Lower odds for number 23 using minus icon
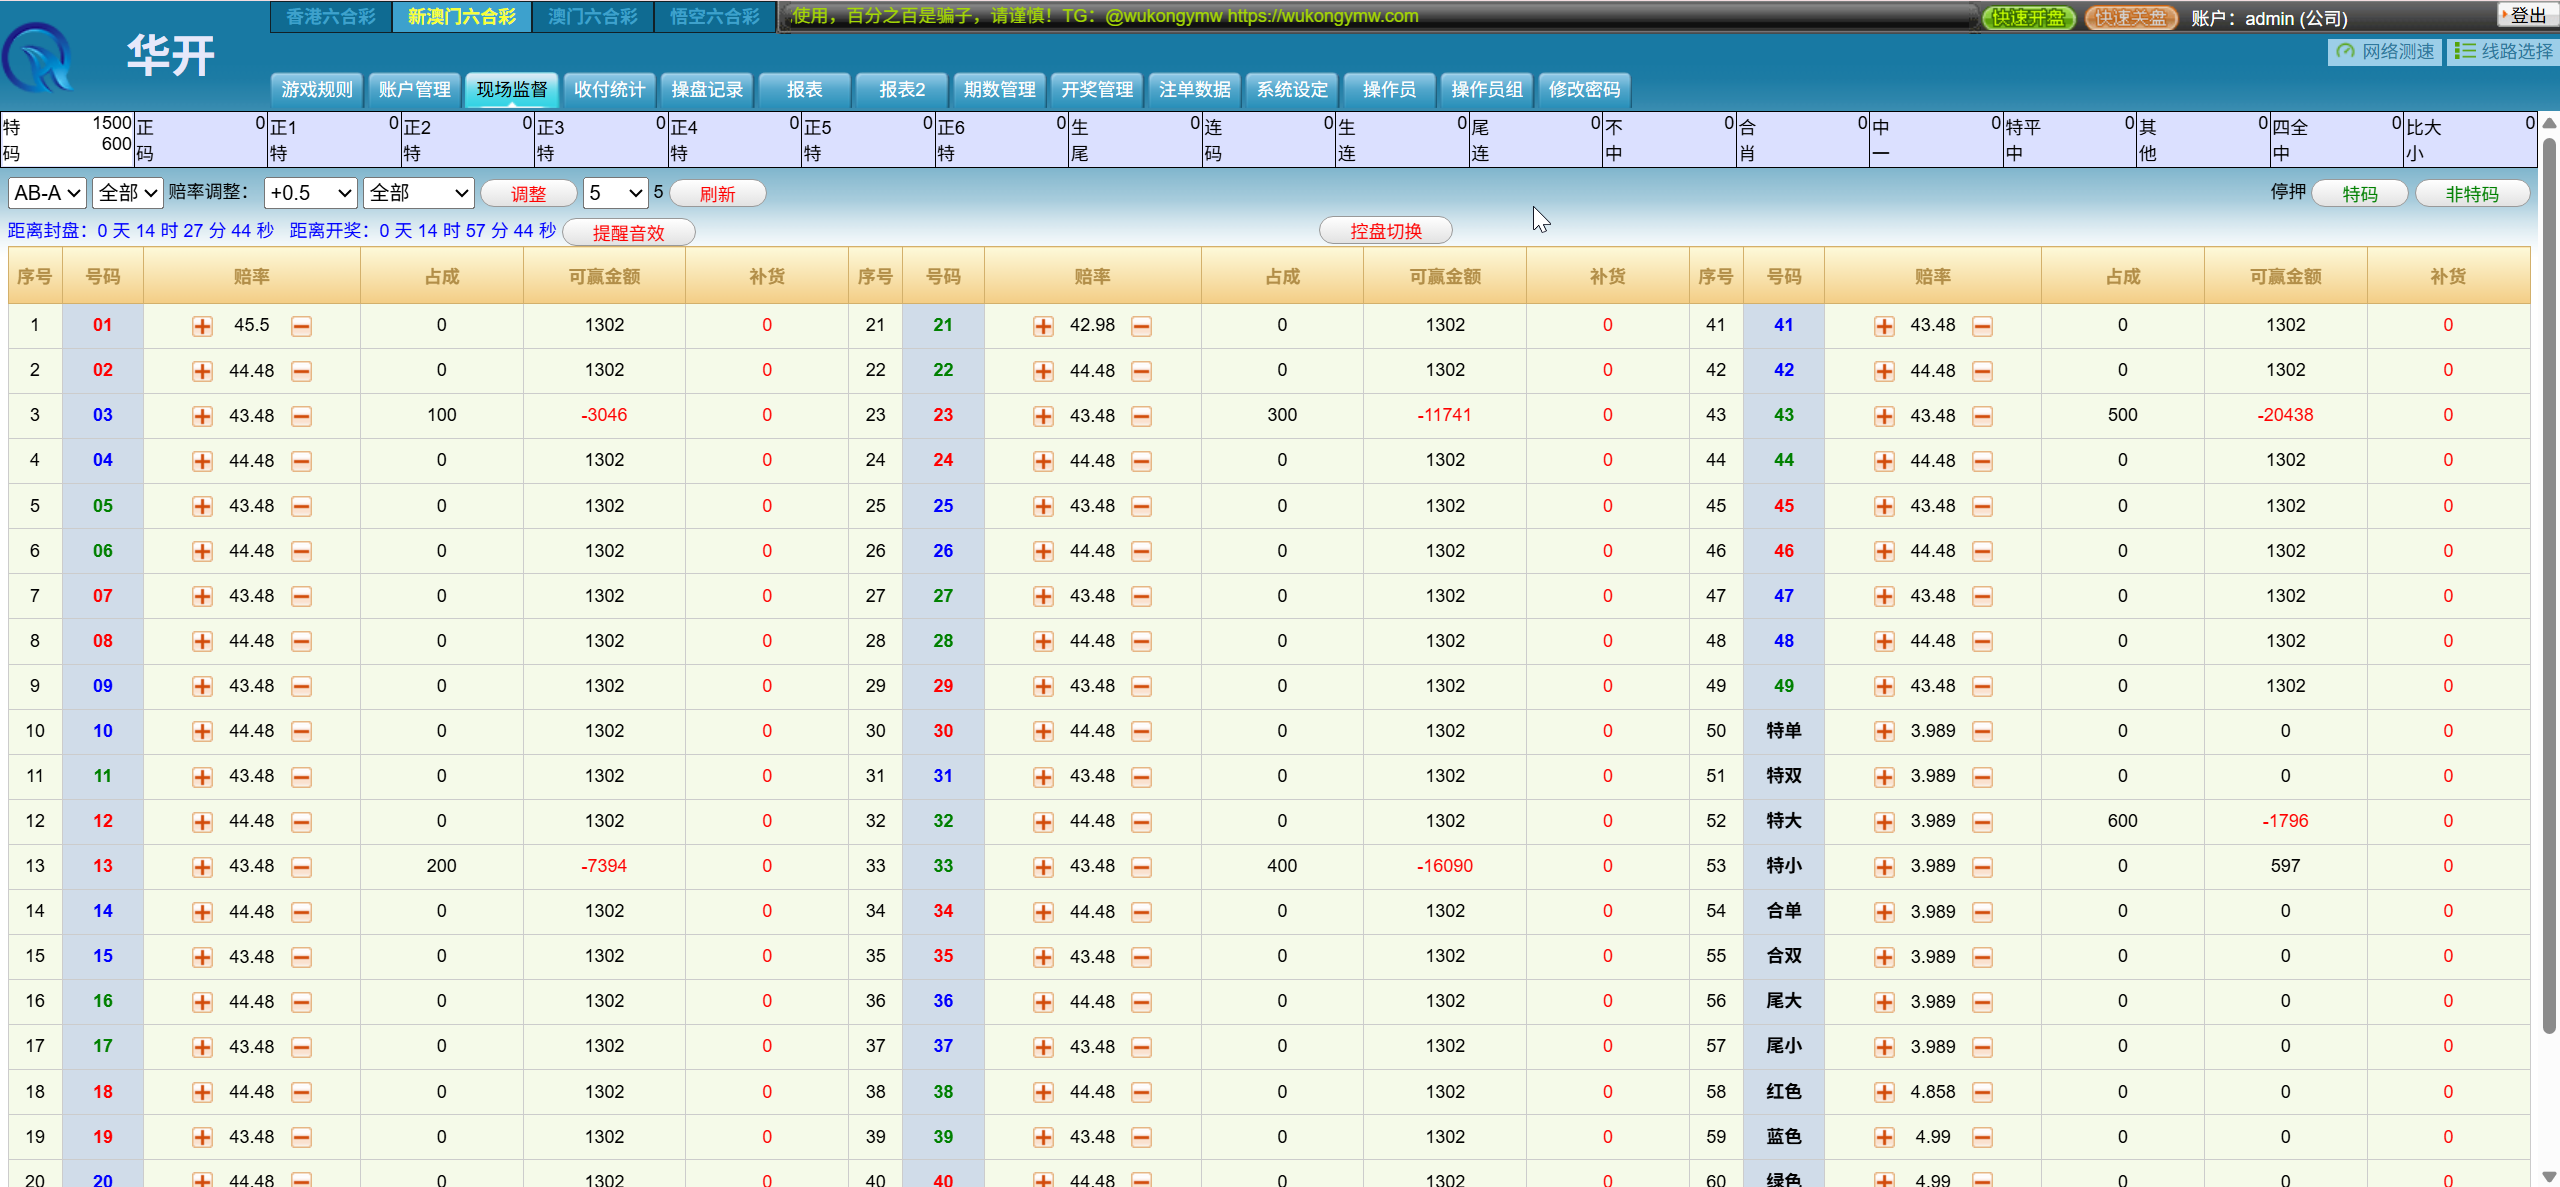This screenshot has height=1187, width=2560. [1141, 416]
